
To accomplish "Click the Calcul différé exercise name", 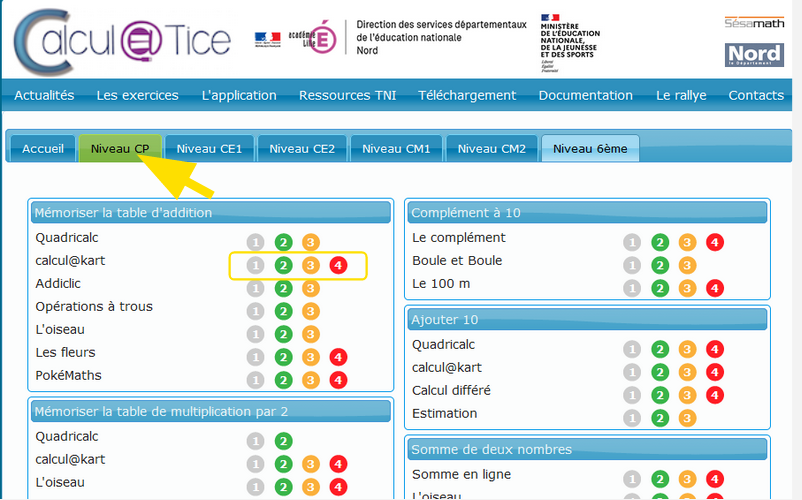I will (451, 390).
